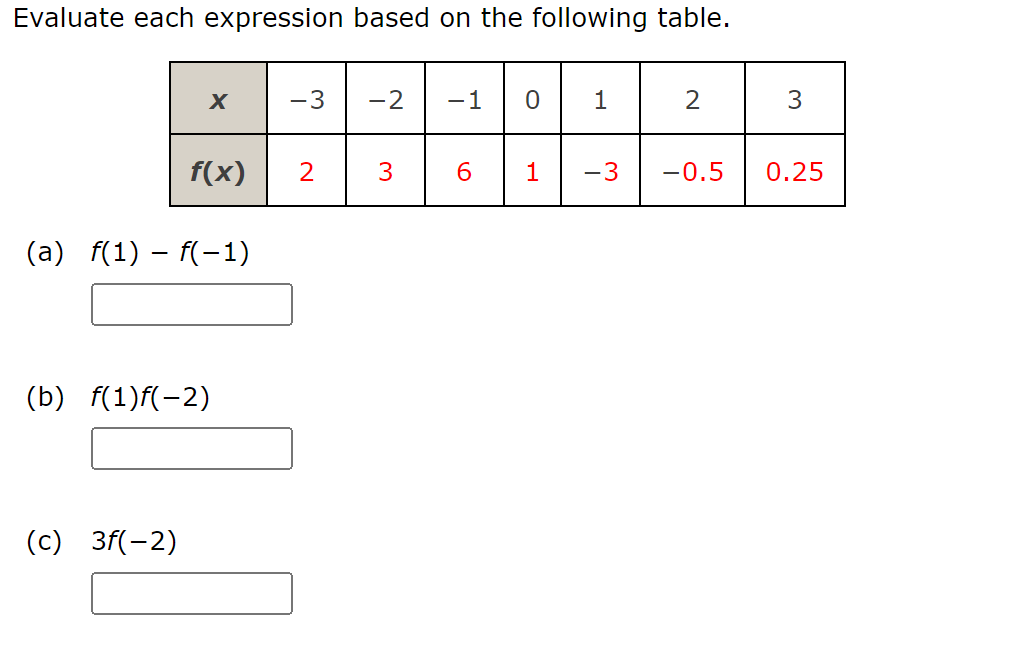Click the f(x) value −0.5 under x = 2

click(x=692, y=170)
